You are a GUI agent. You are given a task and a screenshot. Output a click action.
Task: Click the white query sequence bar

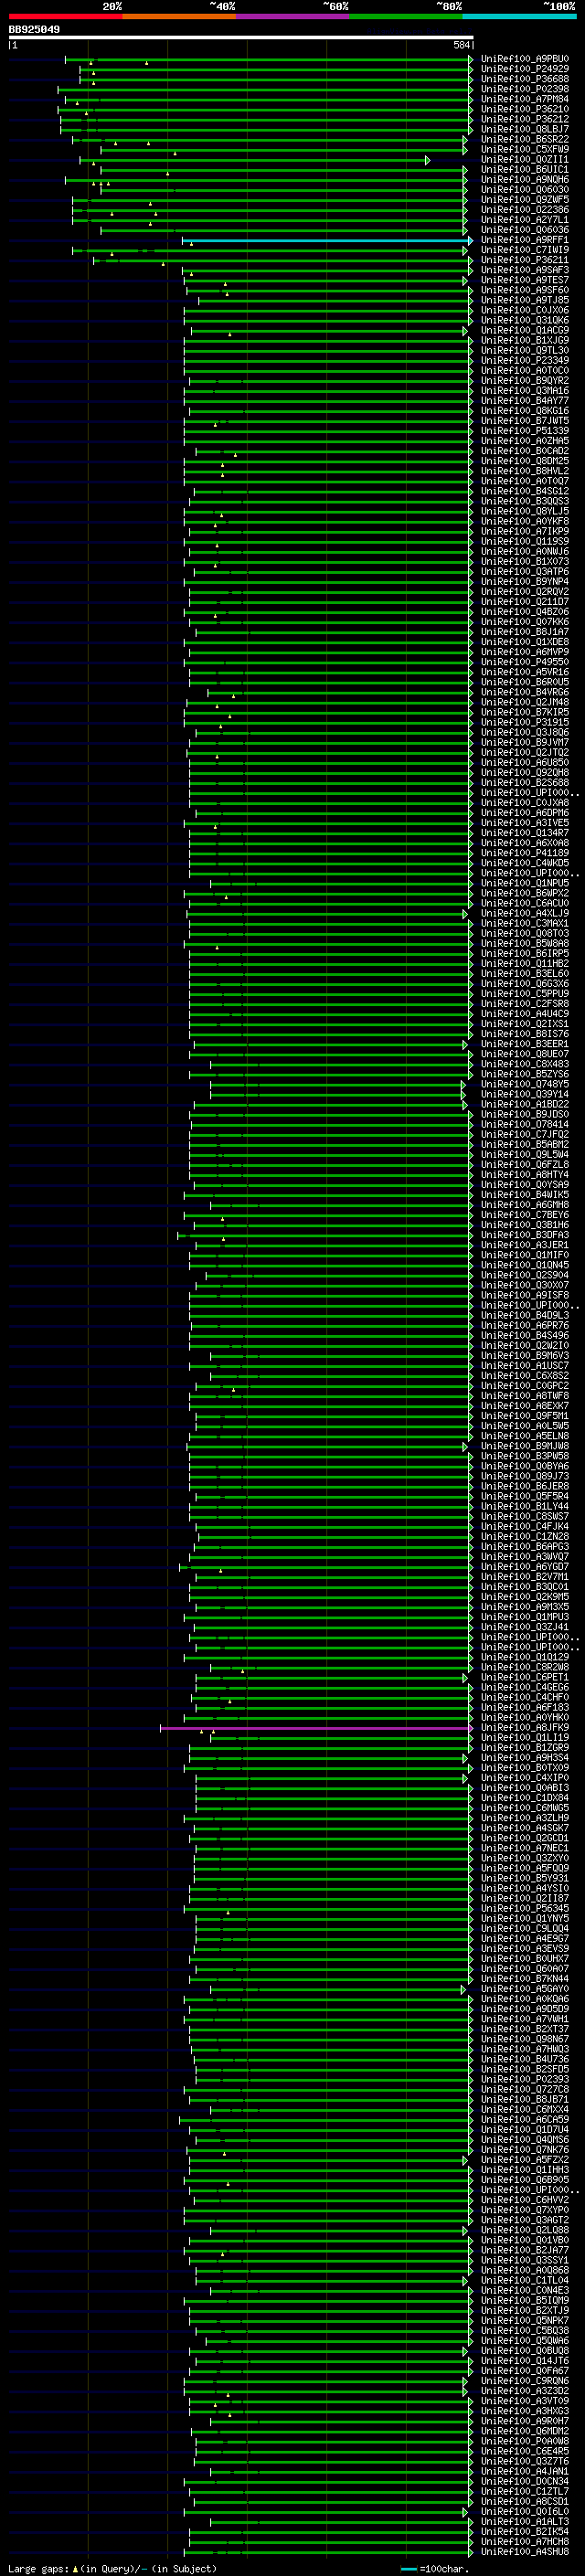click(x=241, y=37)
